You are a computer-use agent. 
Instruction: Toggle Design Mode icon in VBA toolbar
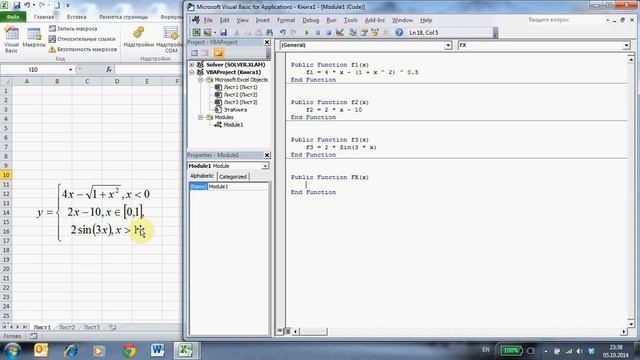click(x=340, y=32)
